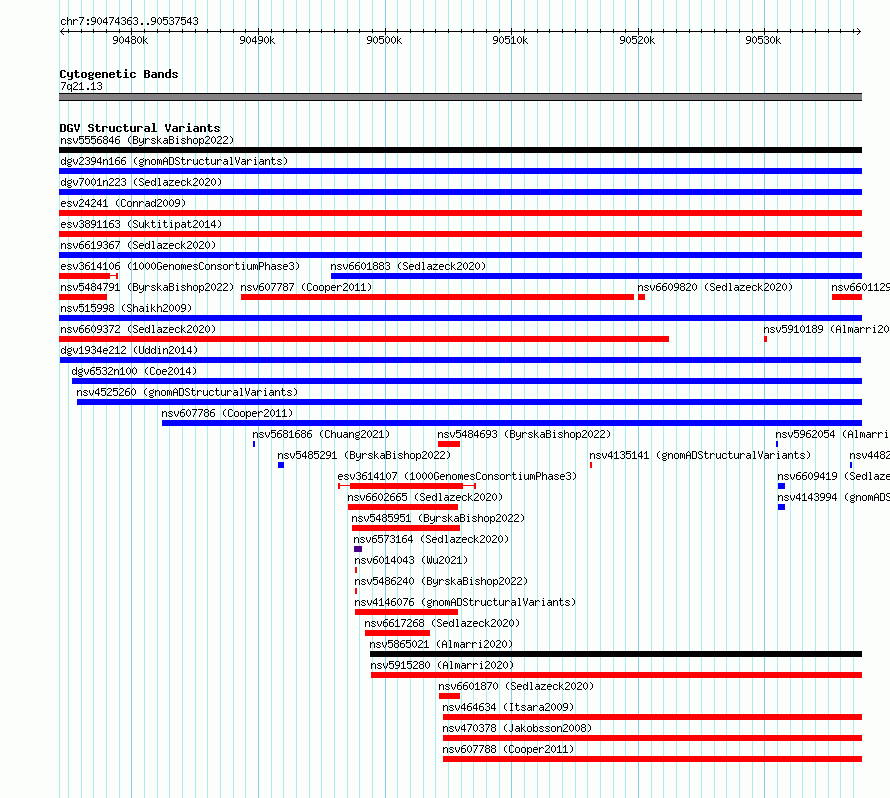Viewport: 890px width, 798px height.
Task: Click the Cytogenetic Bands track title
Action: pos(119,74)
